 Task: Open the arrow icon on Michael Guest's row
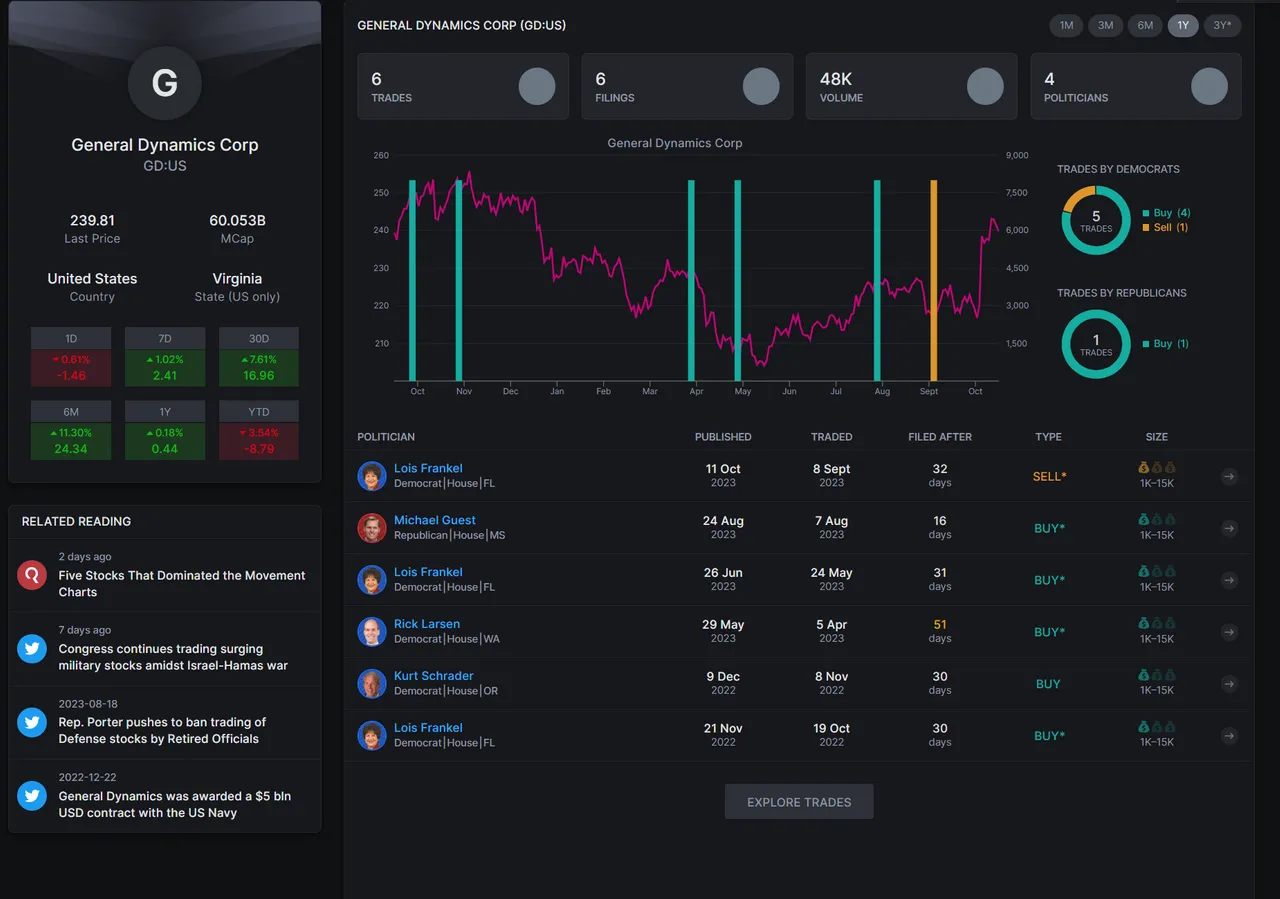pos(1229,529)
